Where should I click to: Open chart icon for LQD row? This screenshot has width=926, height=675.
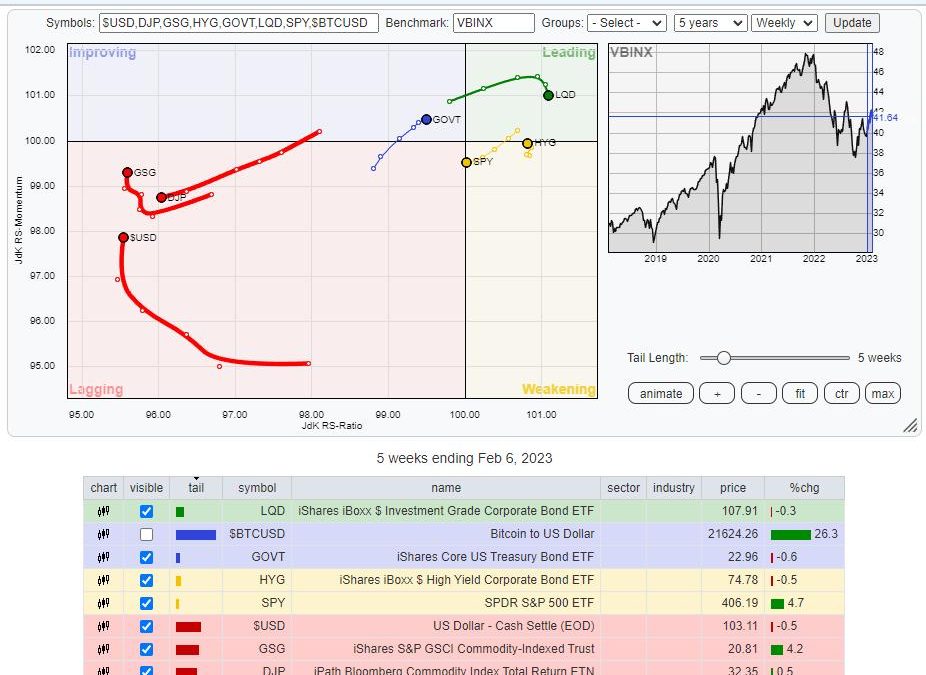[103, 511]
